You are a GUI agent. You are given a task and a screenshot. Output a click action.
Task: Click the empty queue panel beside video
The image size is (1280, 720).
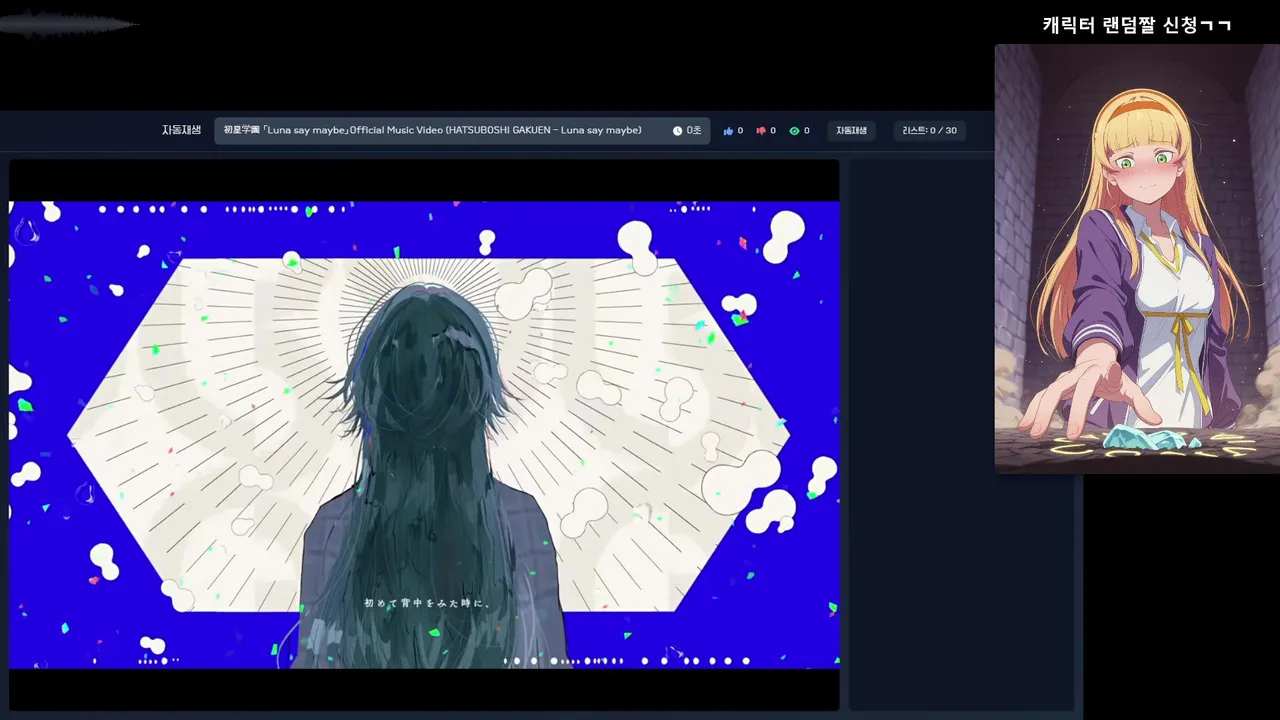961,435
